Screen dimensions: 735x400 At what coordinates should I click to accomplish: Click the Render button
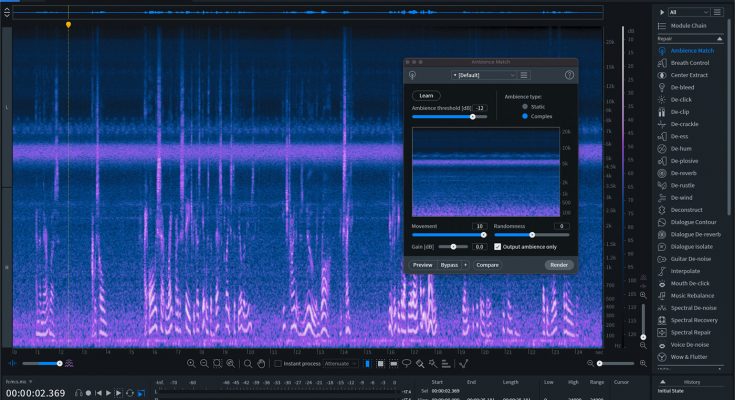tap(559, 265)
